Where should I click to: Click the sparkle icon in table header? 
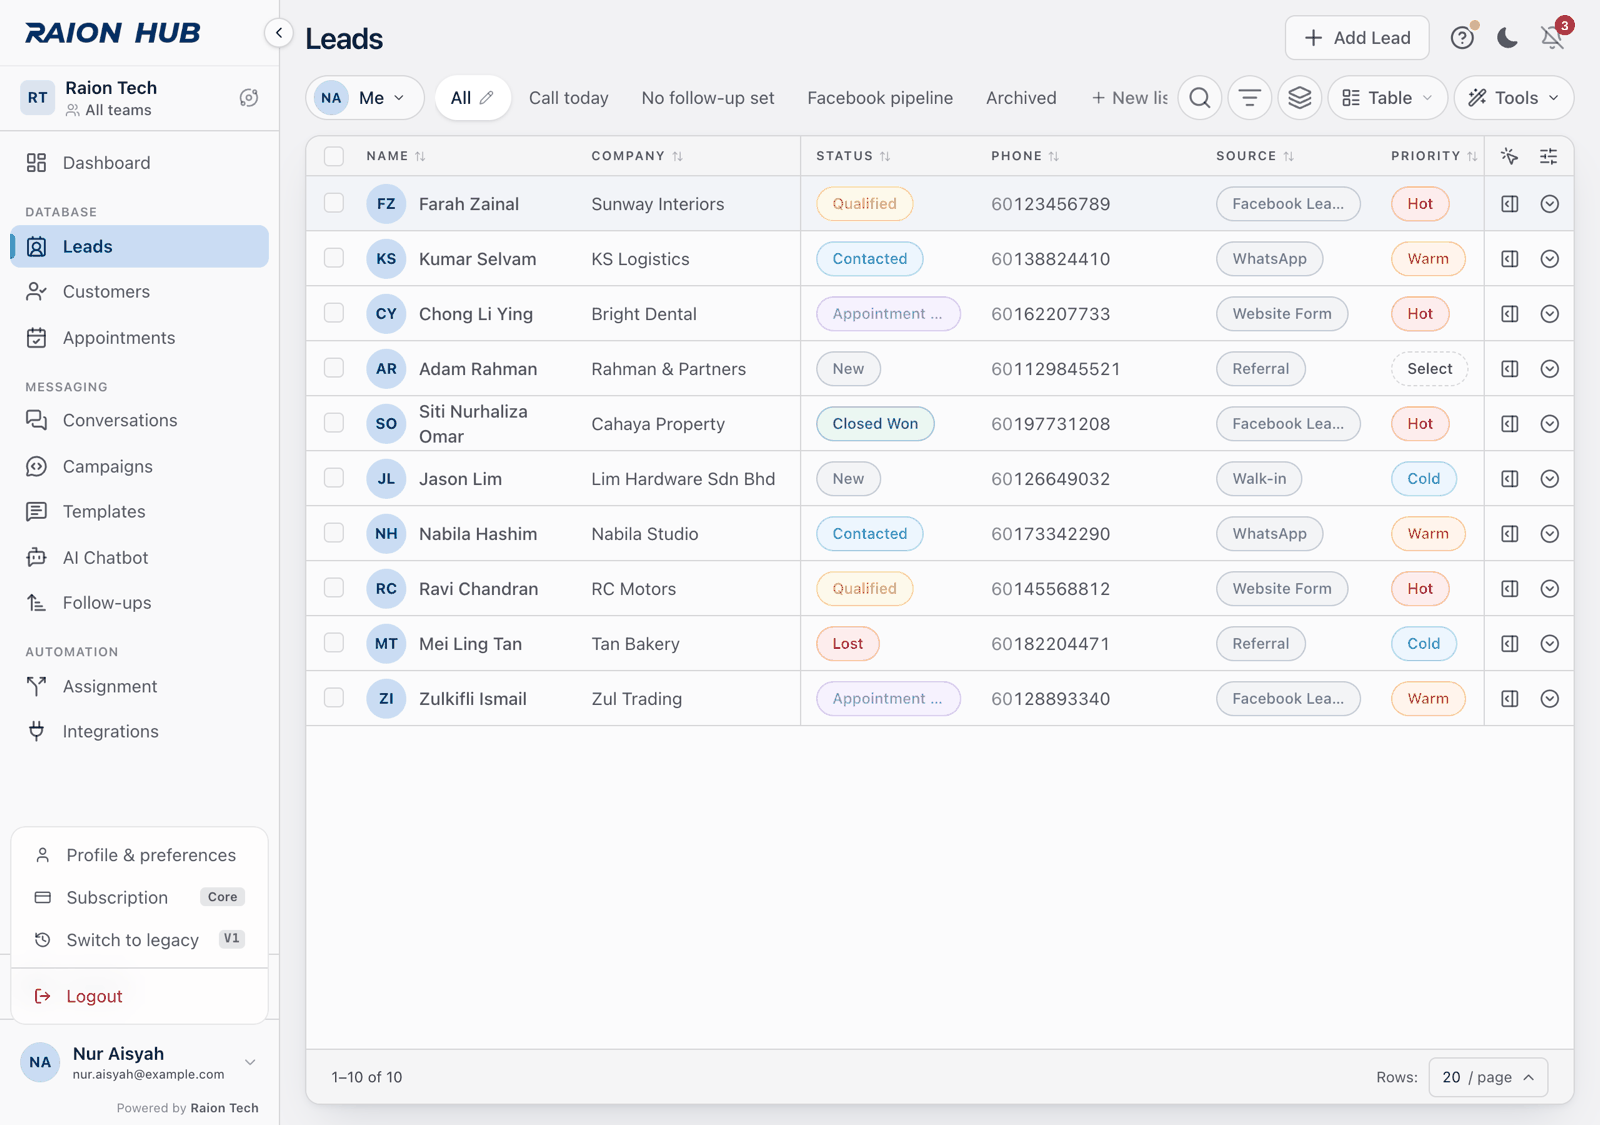pyautogui.click(x=1510, y=156)
